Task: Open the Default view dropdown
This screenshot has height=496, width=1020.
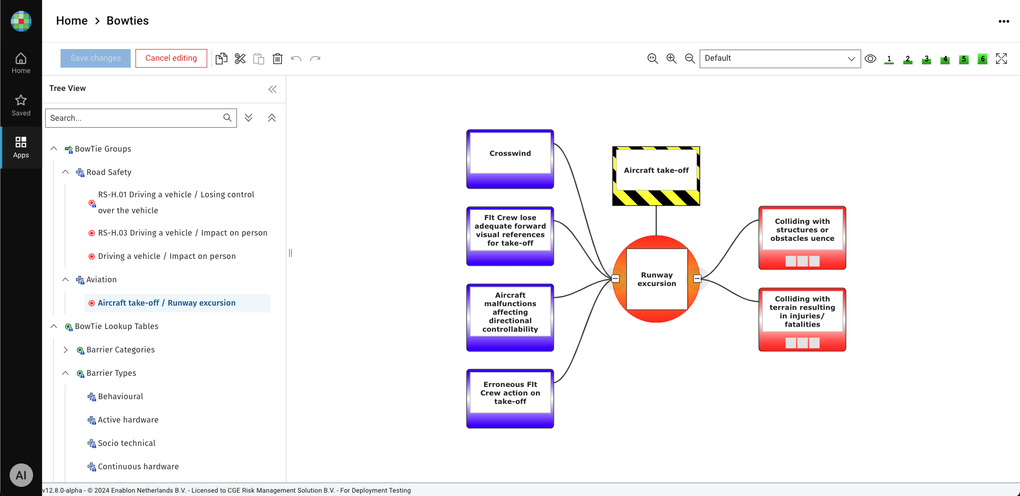Action: (779, 59)
